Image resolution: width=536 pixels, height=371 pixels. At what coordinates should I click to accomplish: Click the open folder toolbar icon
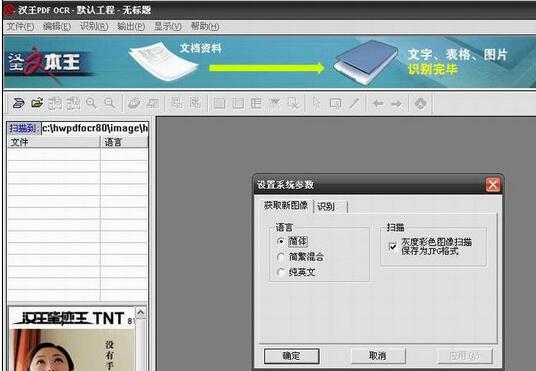37,103
